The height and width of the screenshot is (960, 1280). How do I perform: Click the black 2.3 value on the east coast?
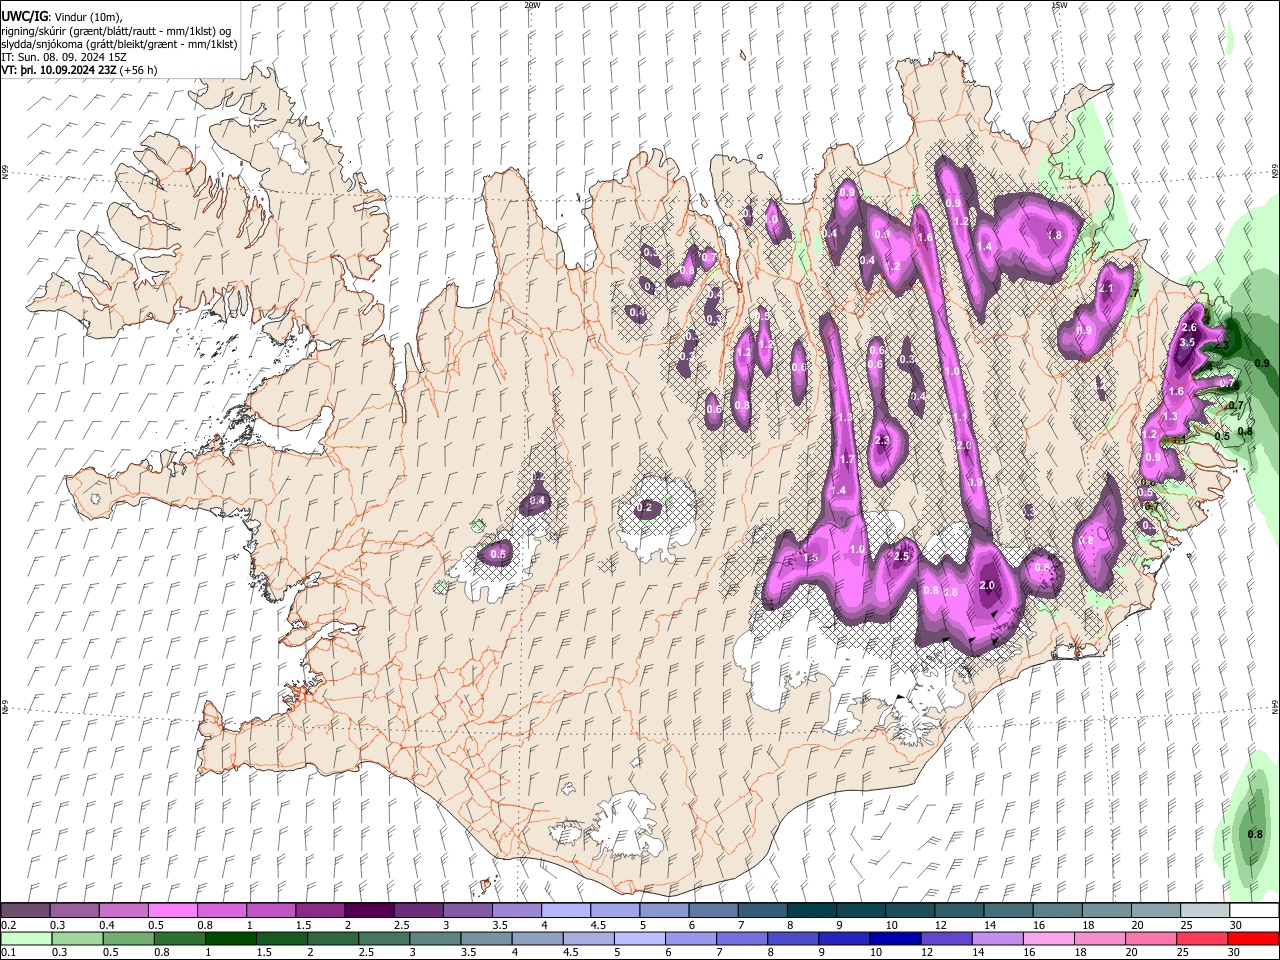(1220, 345)
